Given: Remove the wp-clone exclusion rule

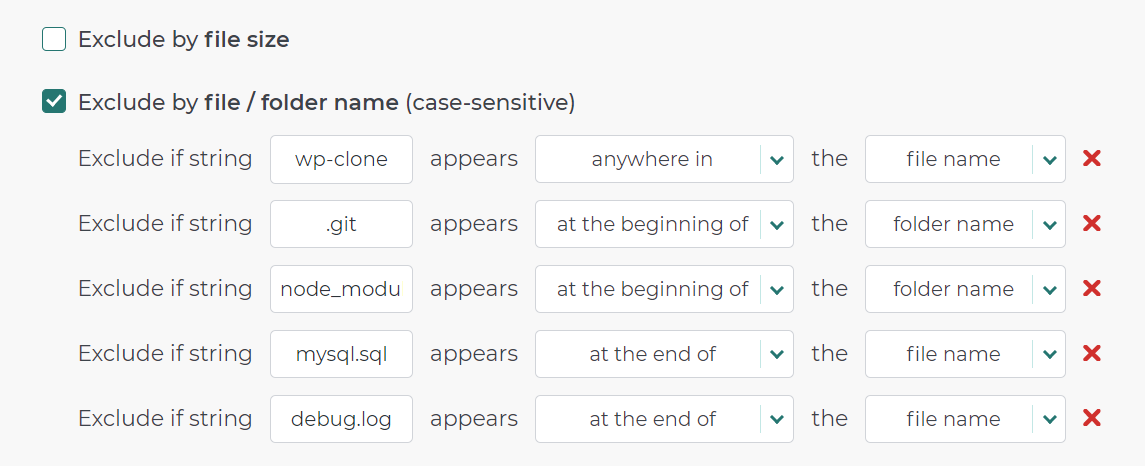Looking at the screenshot, I should click(x=1092, y=158).
